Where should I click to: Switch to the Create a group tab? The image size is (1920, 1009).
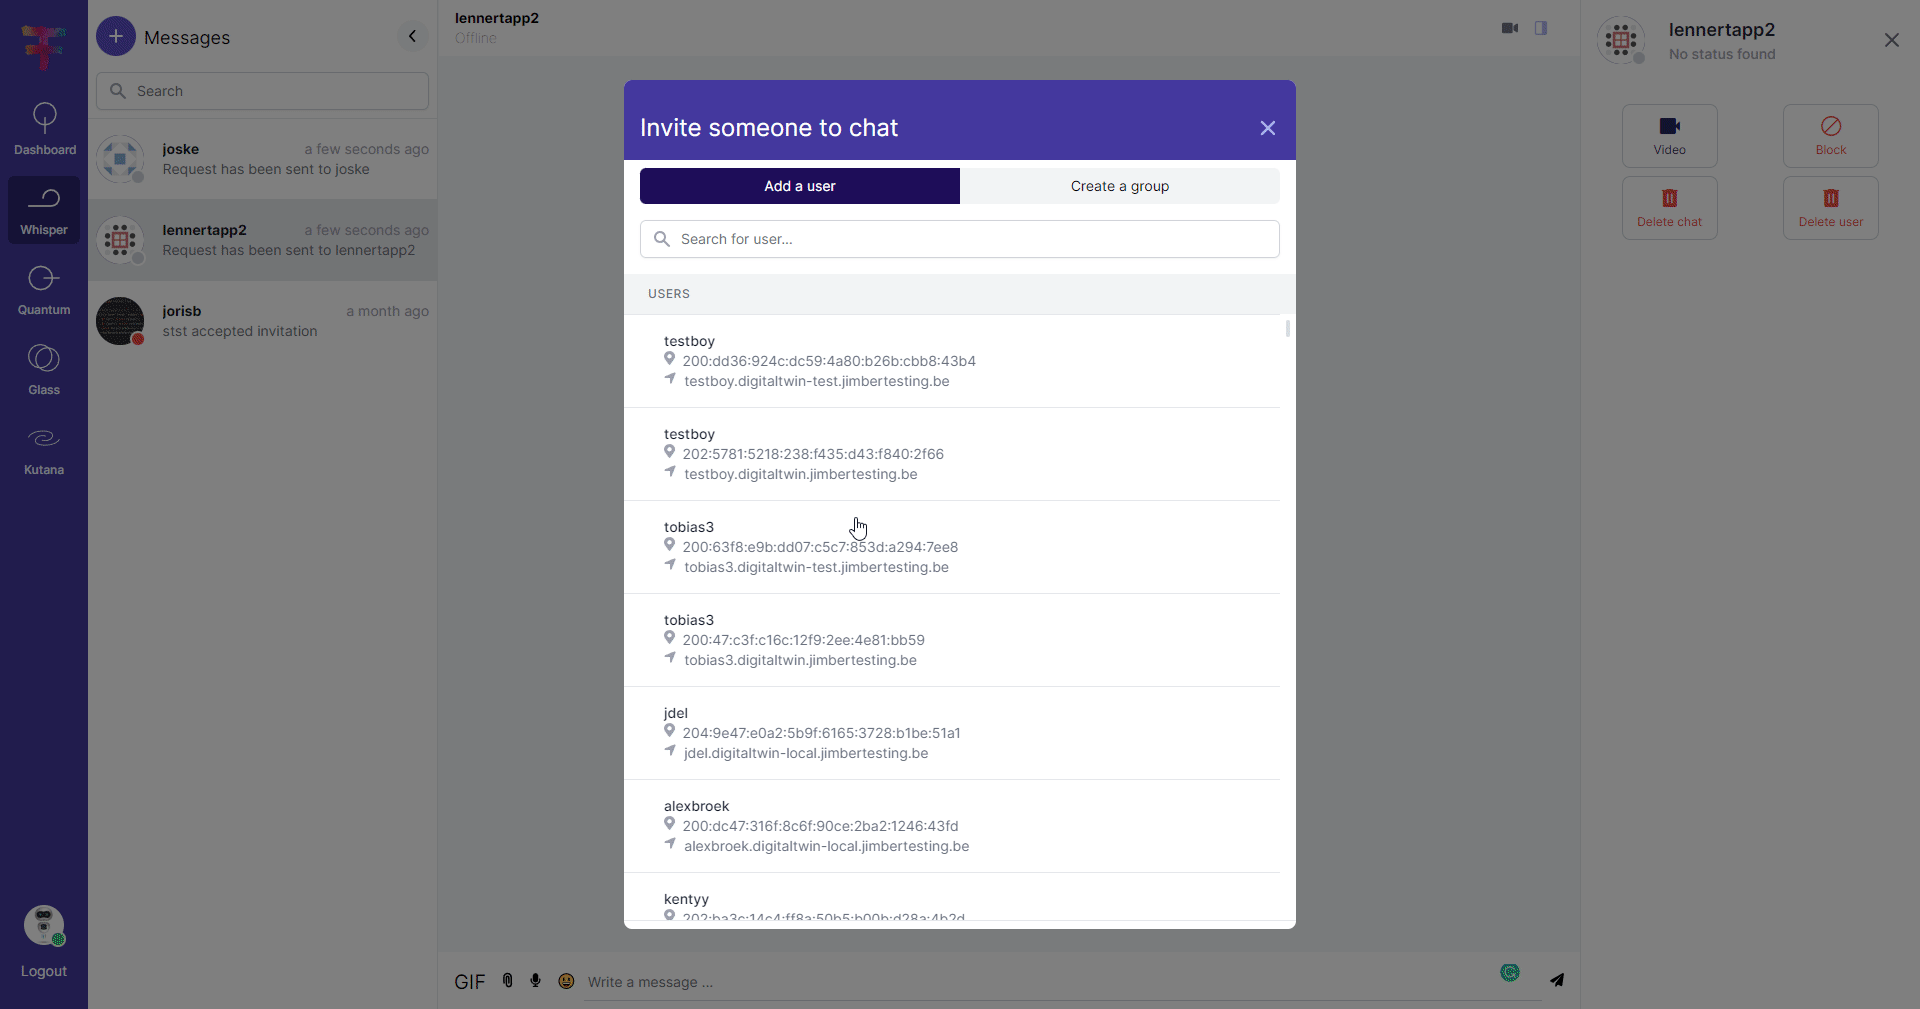click(1120, 186)
